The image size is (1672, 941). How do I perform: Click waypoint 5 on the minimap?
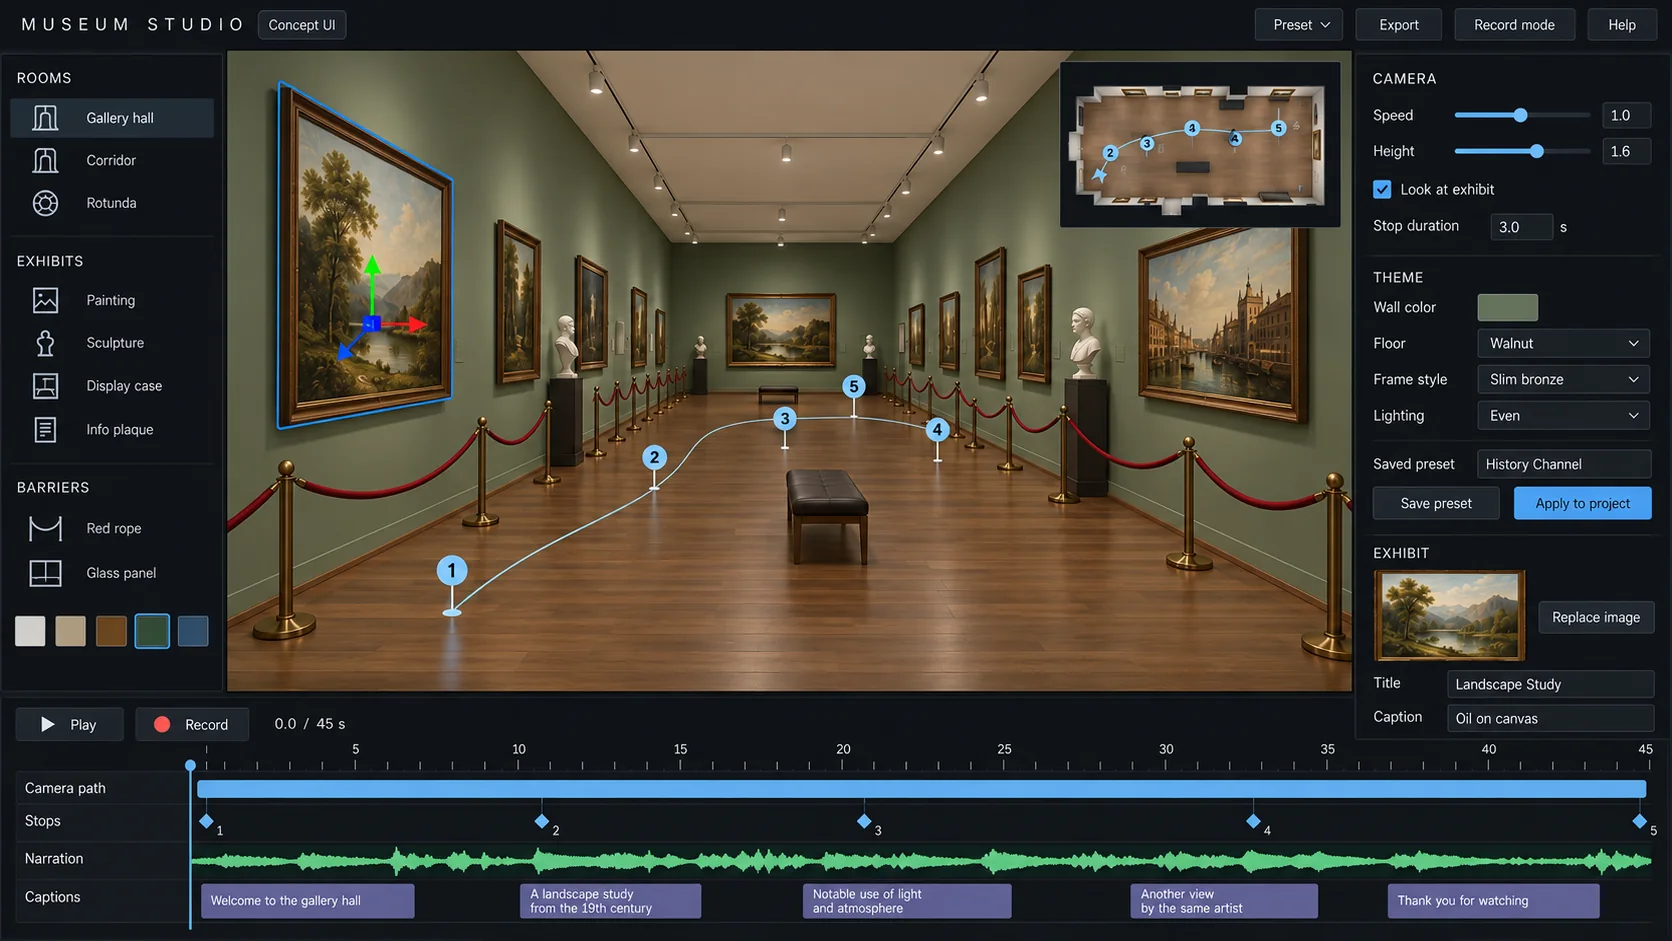click(x=1278, y=128)
